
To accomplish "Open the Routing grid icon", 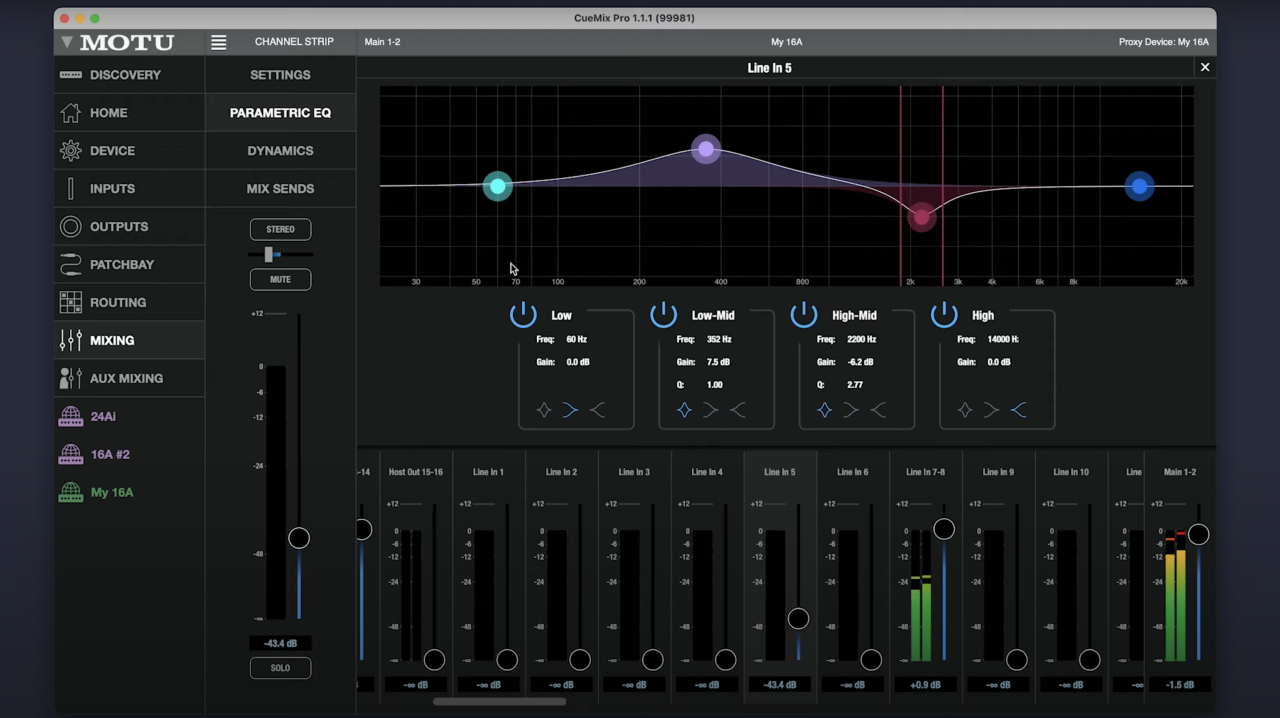I will 71,303.
